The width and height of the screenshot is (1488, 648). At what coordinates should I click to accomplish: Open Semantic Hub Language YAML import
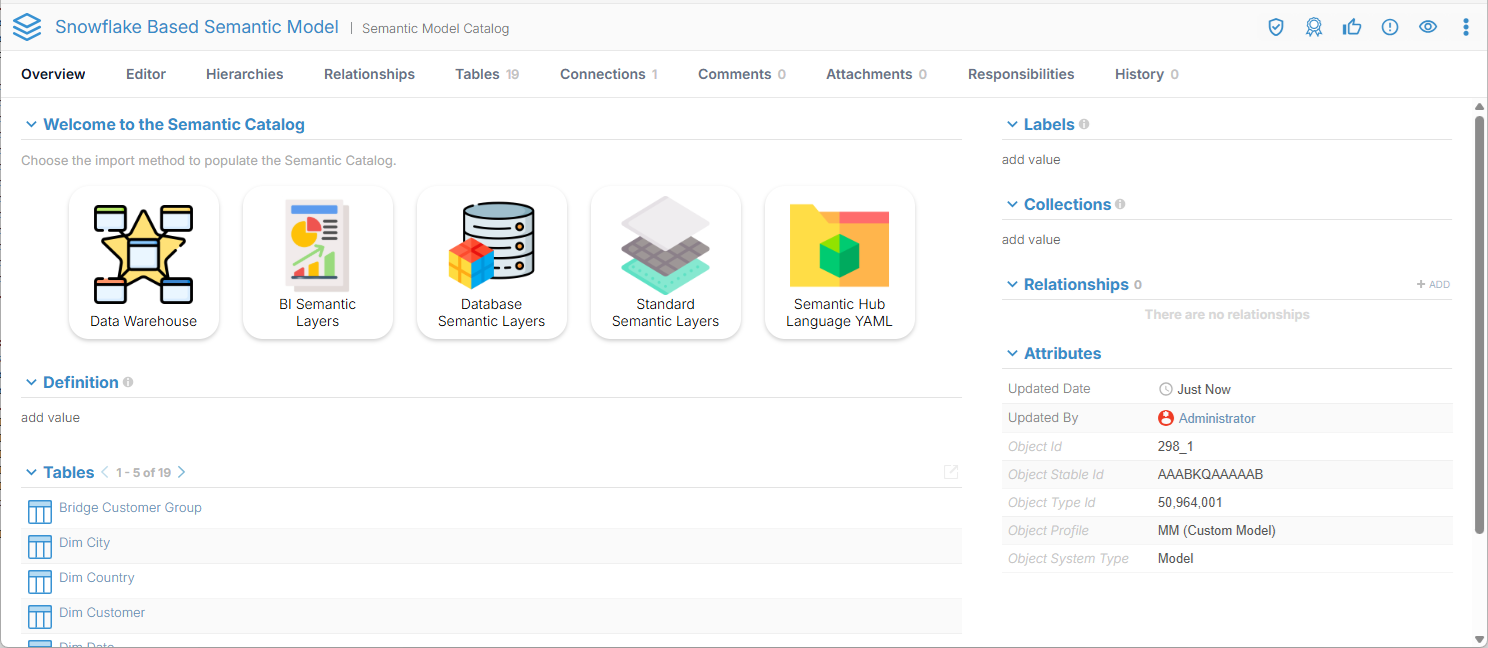tap(839, 262)
